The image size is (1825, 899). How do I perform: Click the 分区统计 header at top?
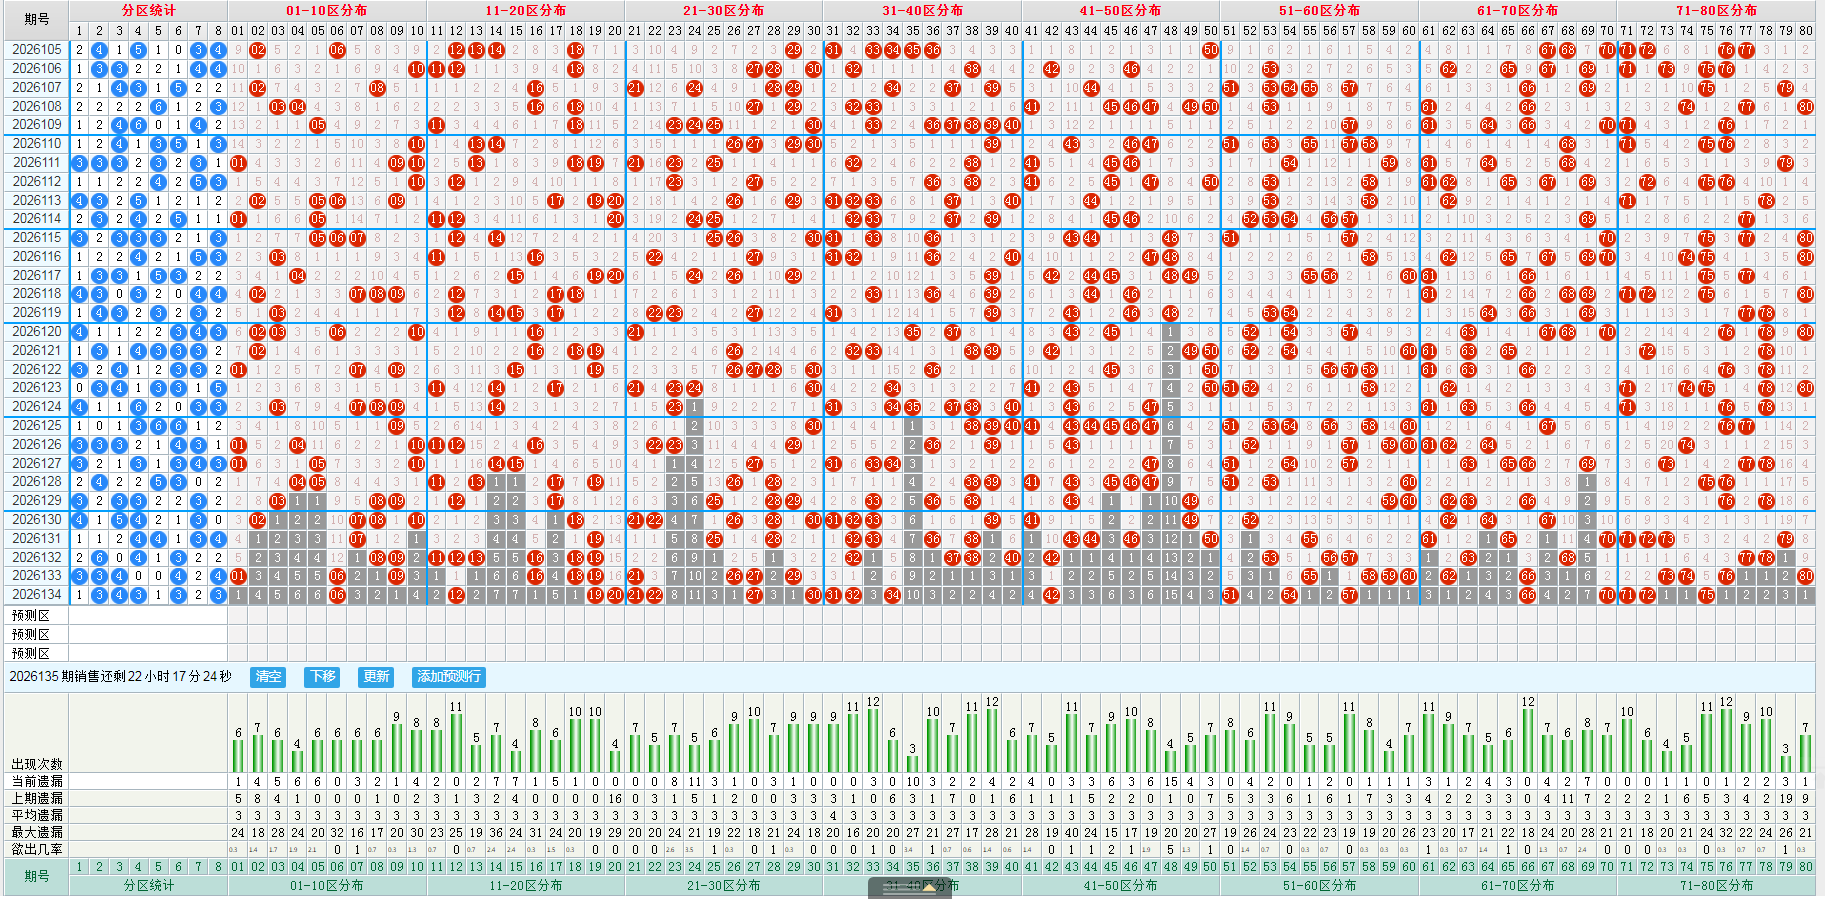(x=149, y=10)
